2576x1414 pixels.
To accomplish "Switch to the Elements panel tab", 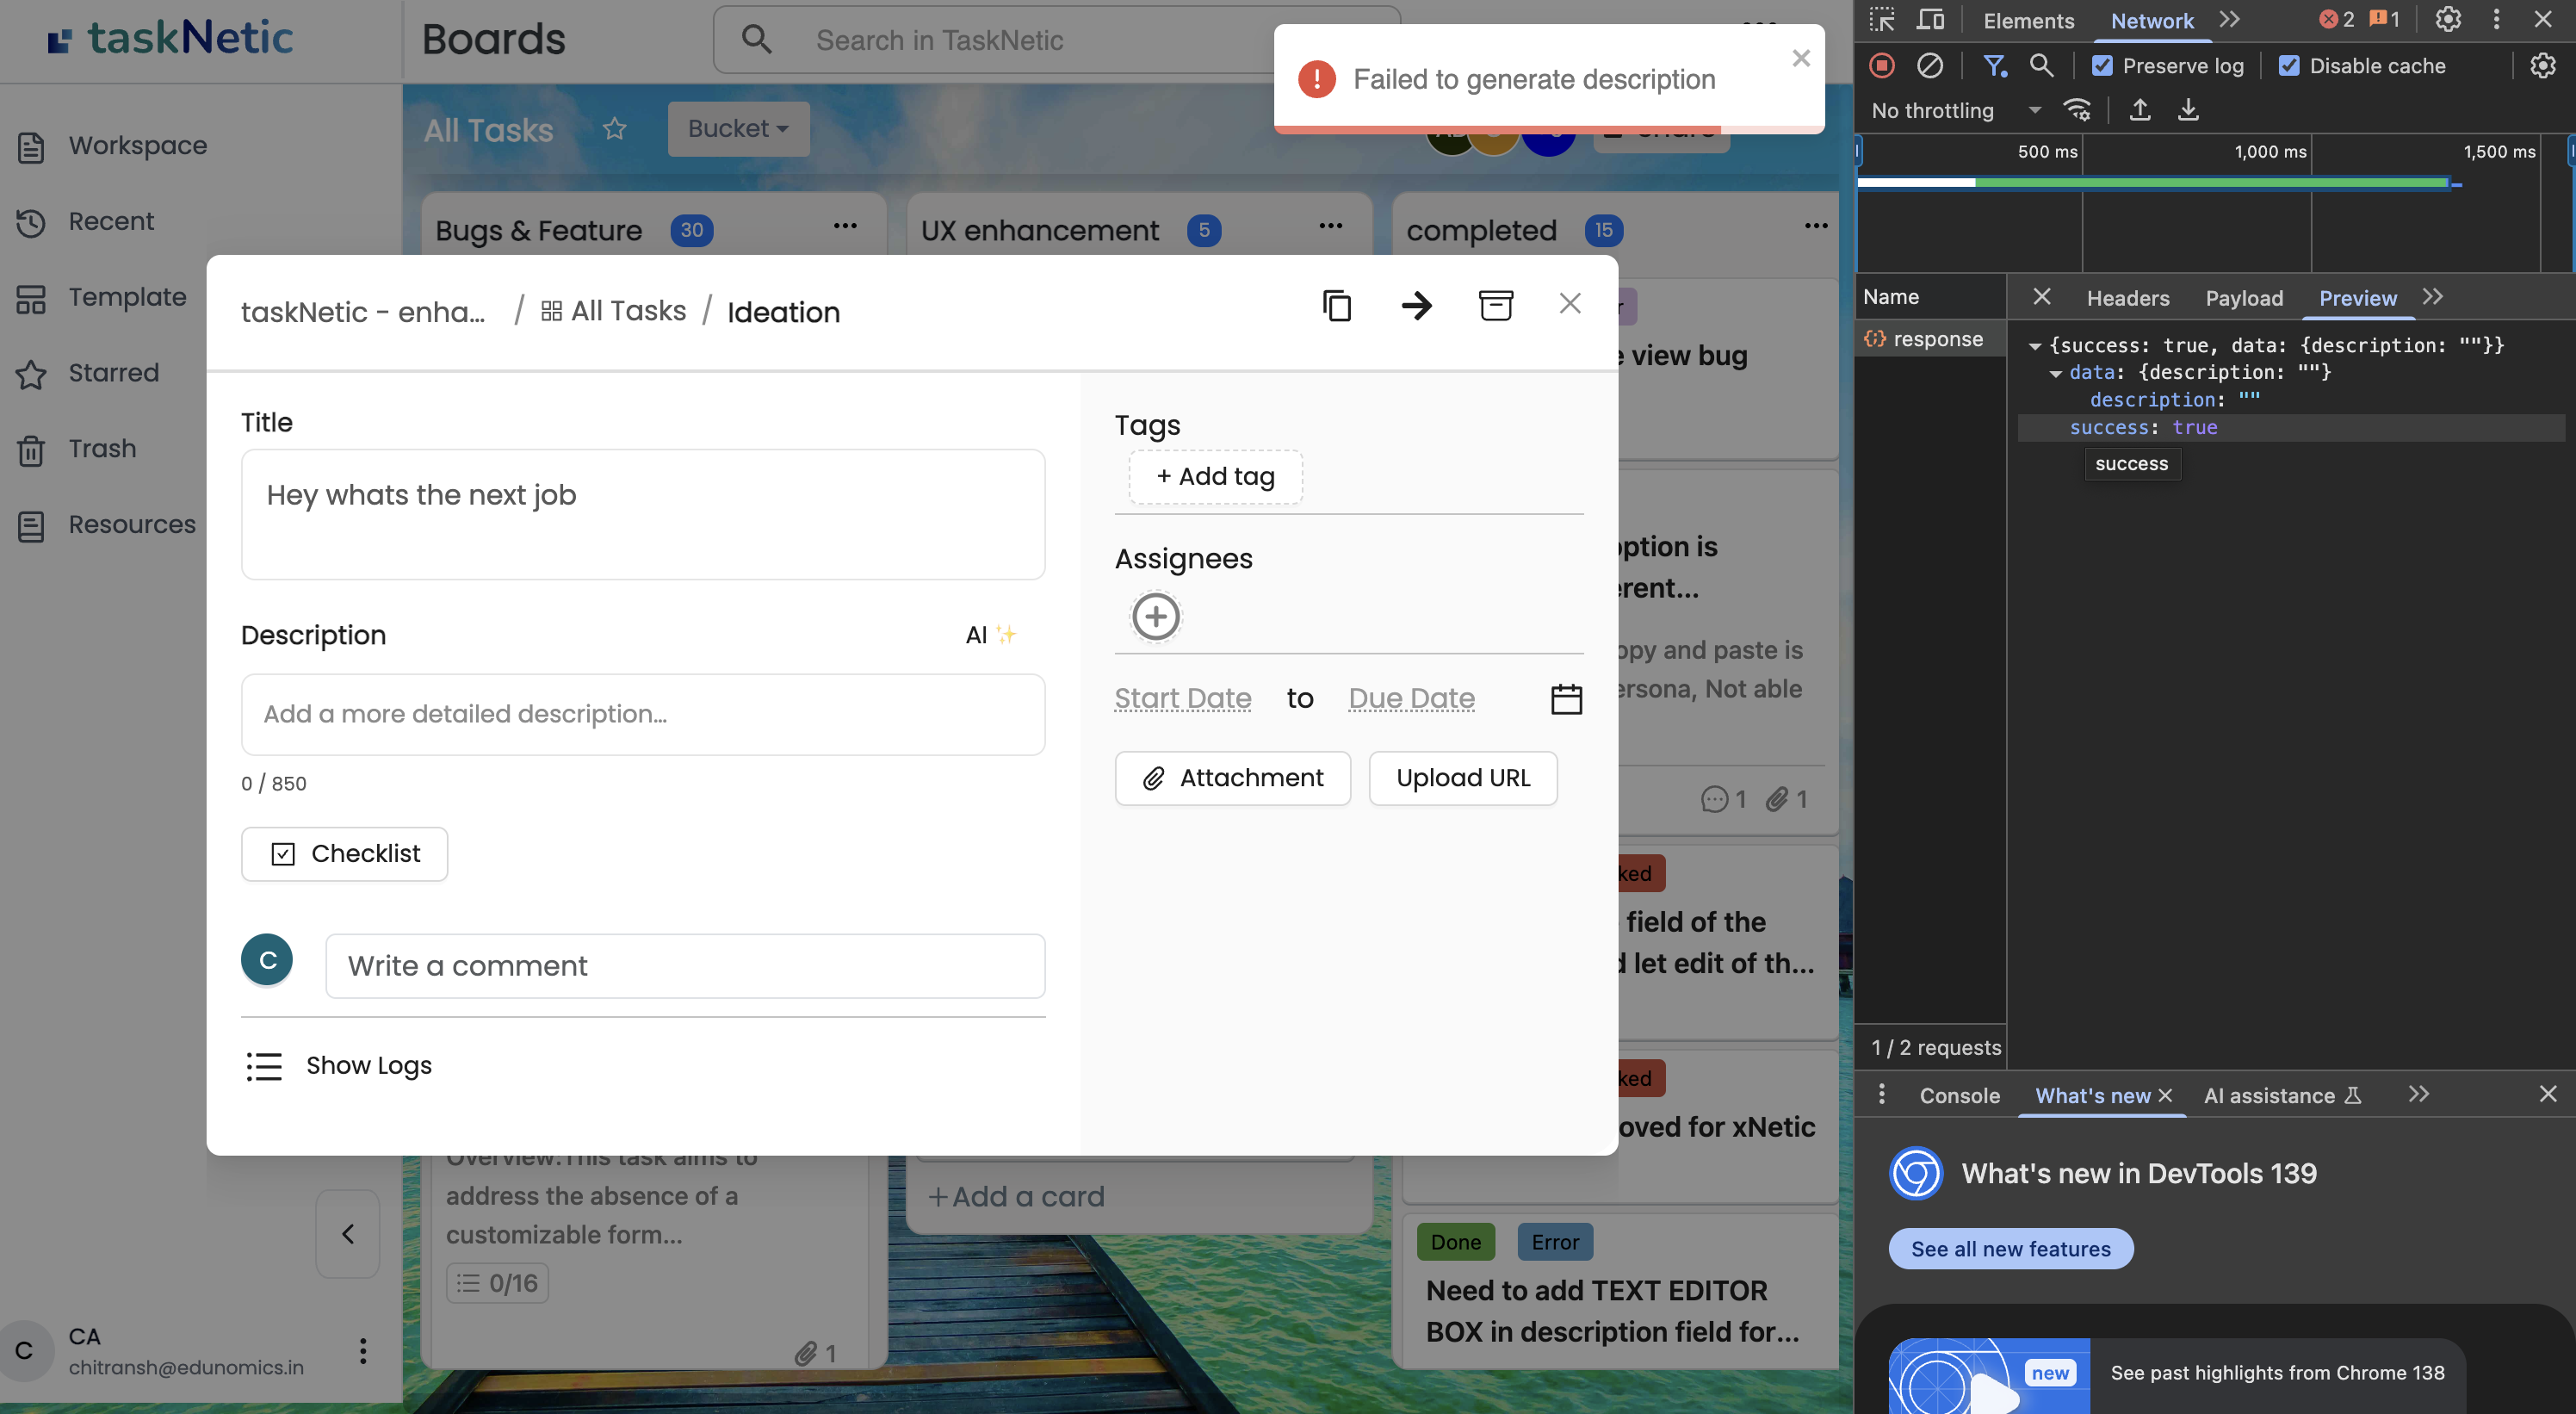I will pos(2028,21).
